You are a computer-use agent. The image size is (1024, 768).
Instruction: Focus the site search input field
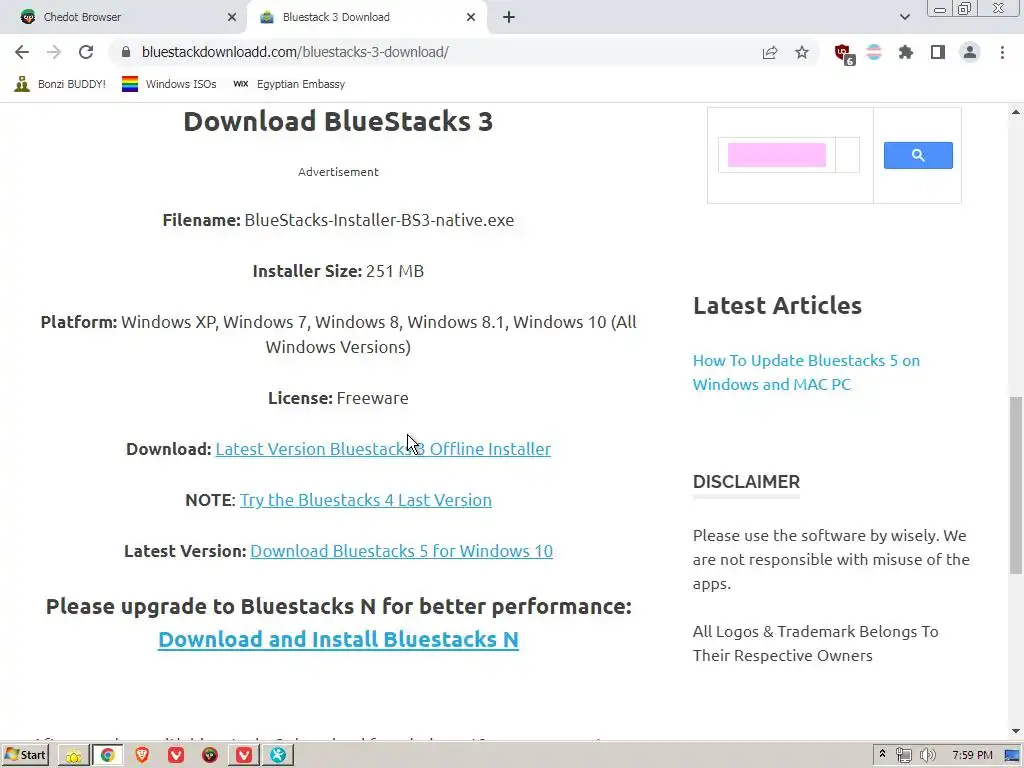[x=776, y=155]
